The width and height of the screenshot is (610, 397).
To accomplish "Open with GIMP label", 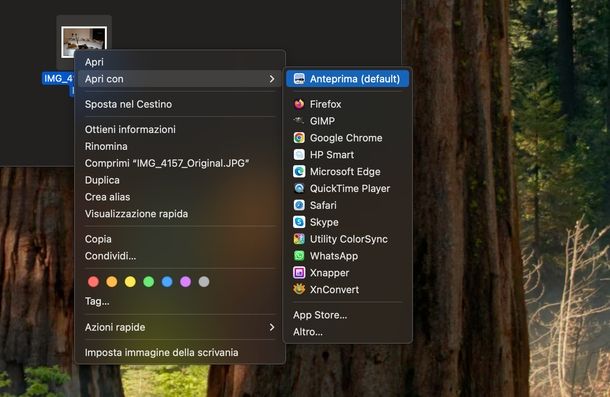I will coord(322,121).
